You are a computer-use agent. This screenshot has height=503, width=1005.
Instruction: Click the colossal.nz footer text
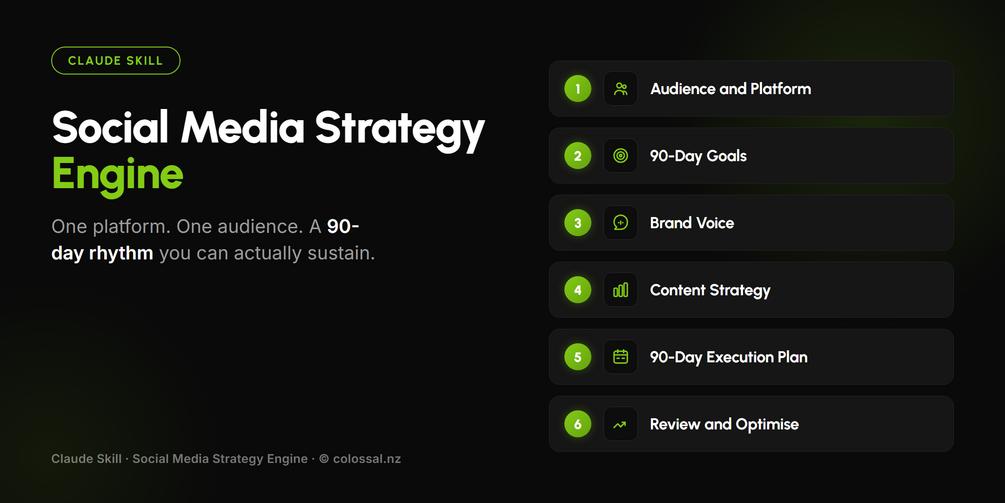[367, 459]
